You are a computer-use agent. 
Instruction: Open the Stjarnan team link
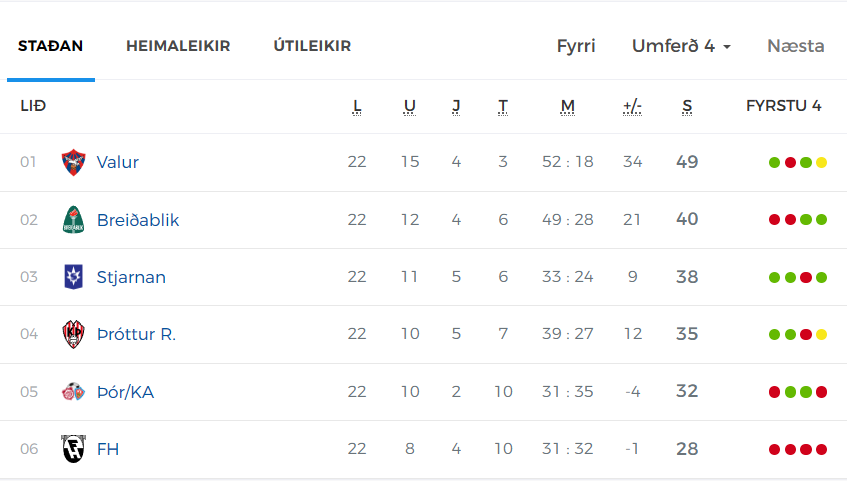click(131, 277)
